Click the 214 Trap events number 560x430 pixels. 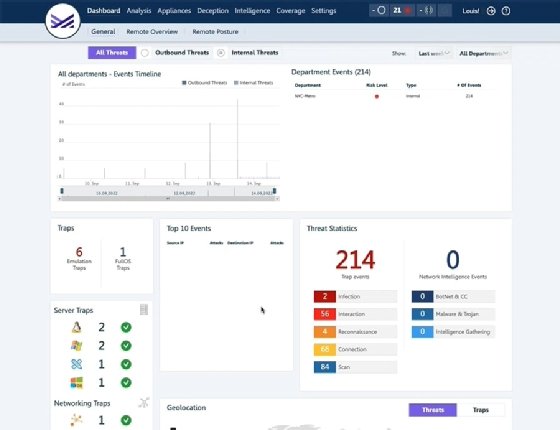(x=355, y=259)
